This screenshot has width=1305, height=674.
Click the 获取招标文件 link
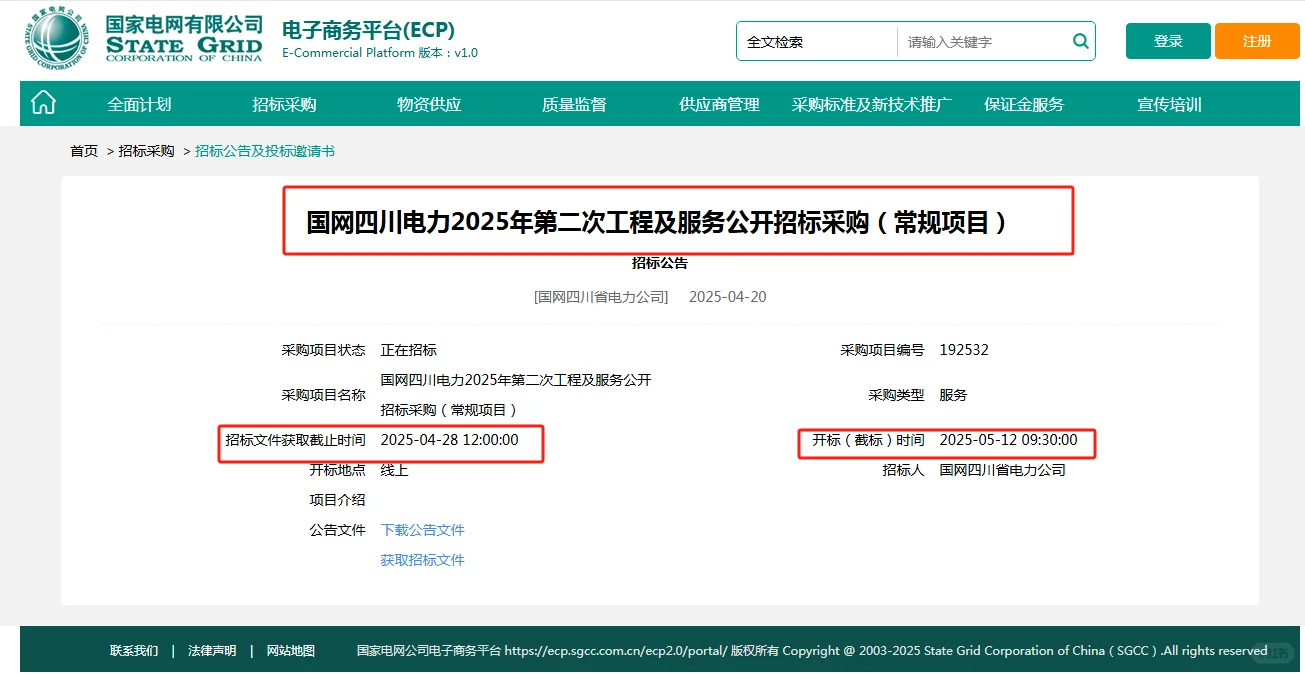tap(422, 560)
